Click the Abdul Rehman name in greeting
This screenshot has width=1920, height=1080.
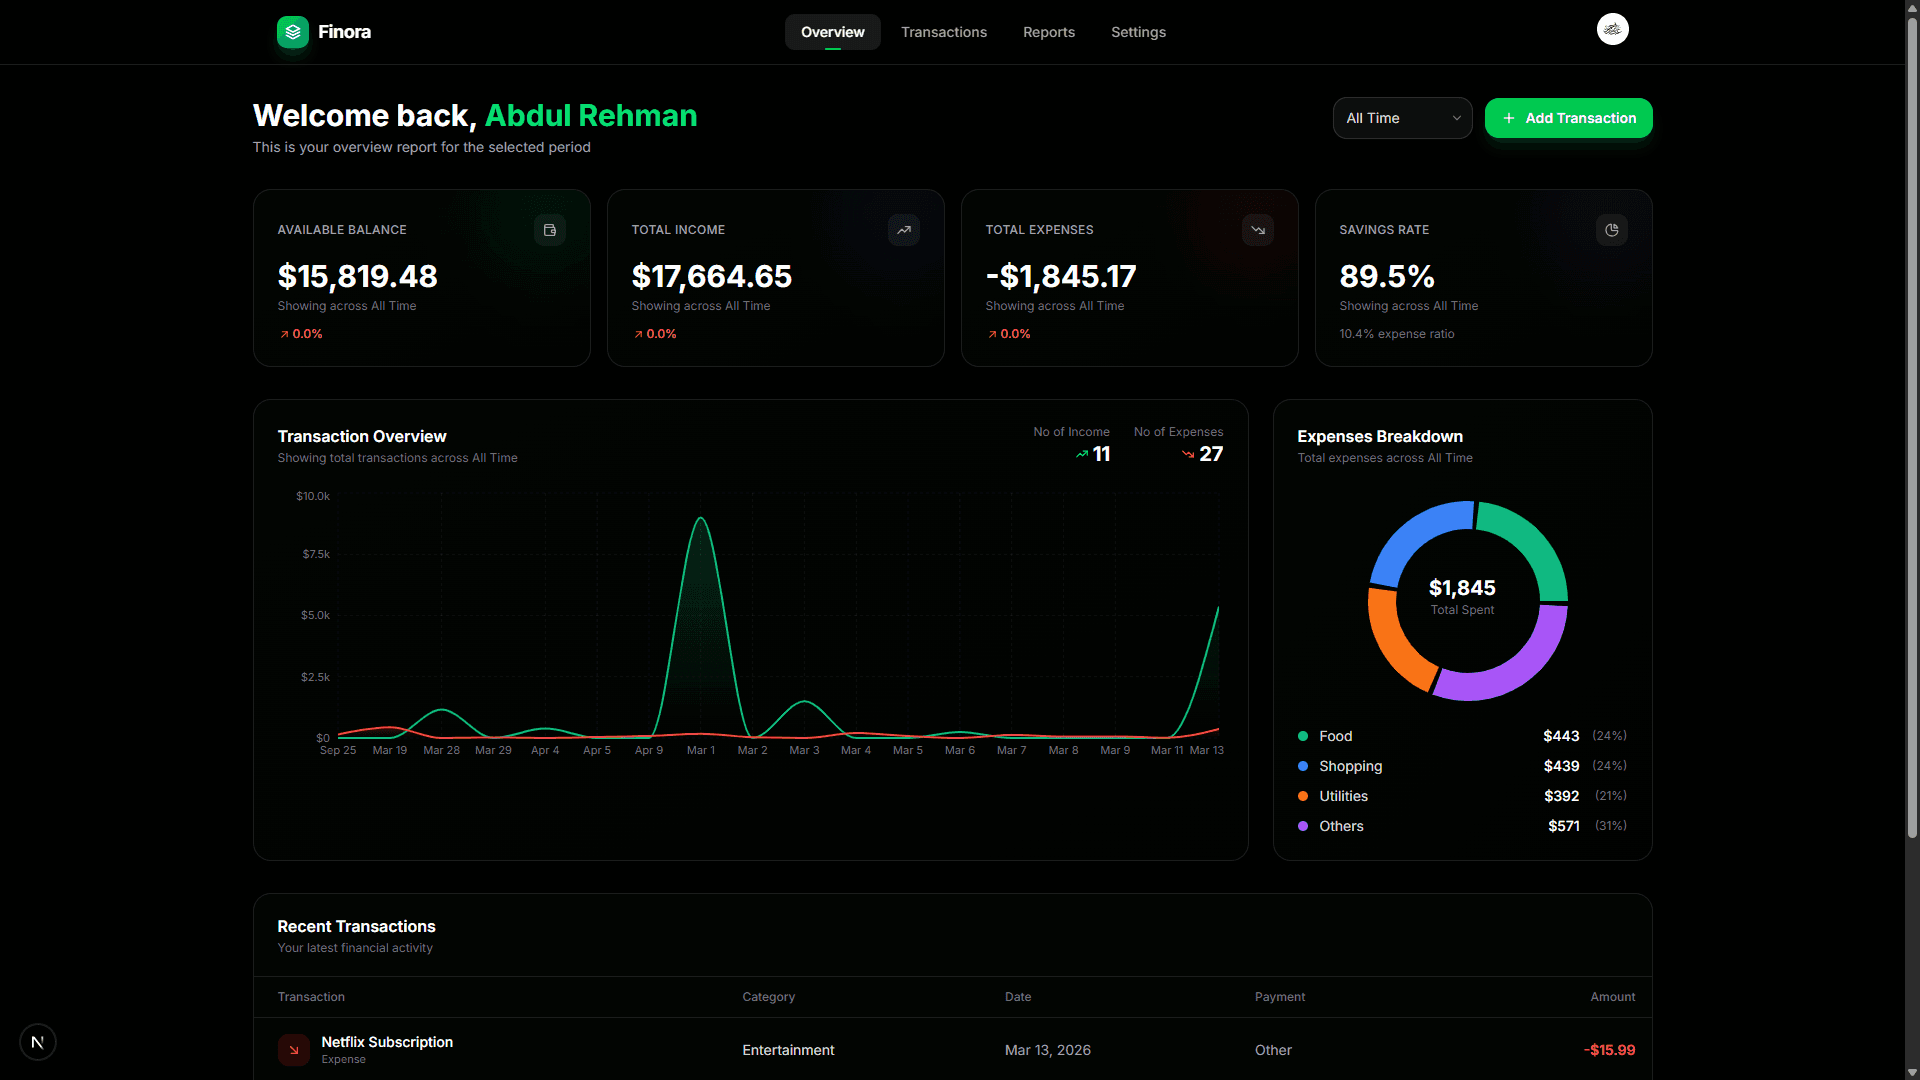(590, 116)
